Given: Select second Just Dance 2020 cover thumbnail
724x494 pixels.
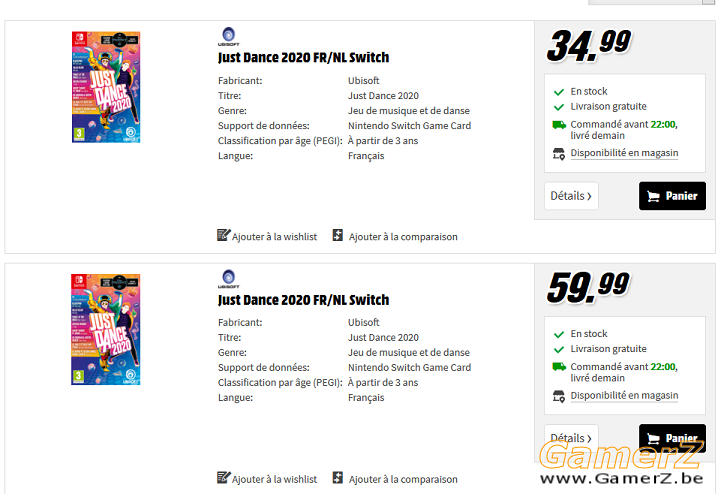Looking at the screenshot, I should click(x=106, y=329).
